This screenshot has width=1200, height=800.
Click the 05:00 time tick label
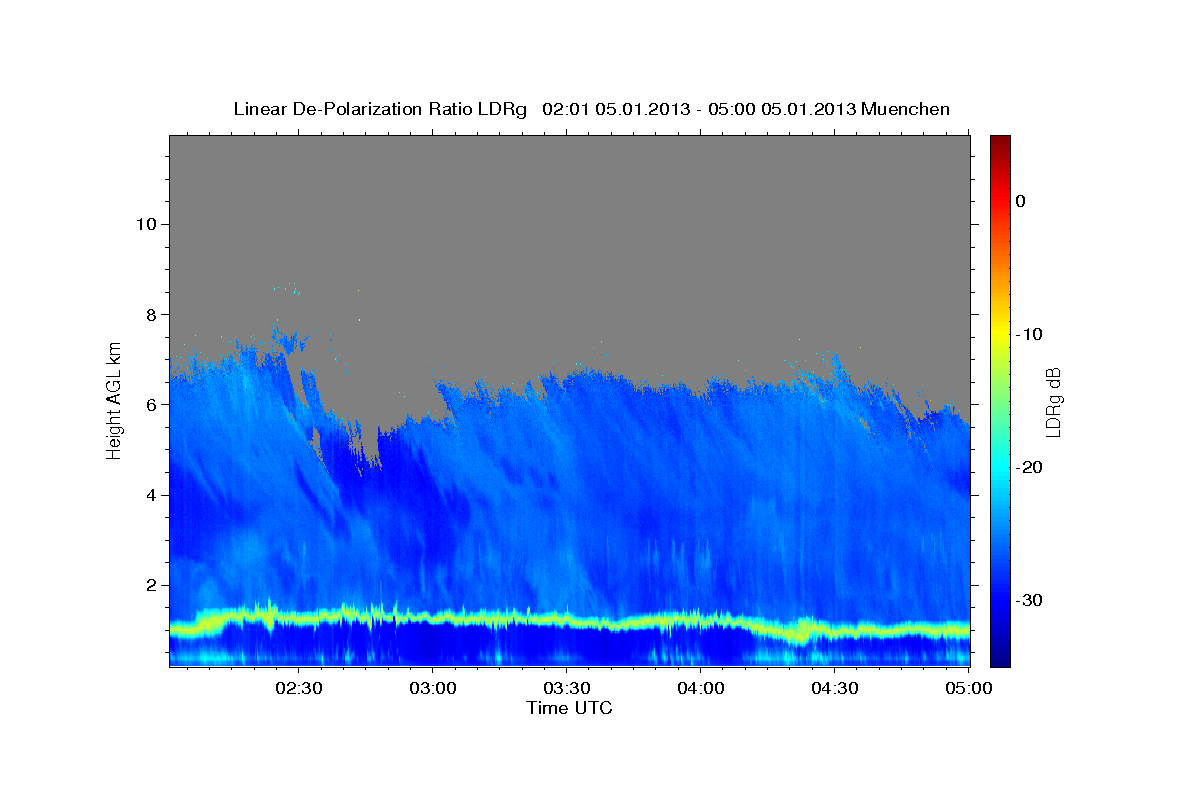coord(969,688)
